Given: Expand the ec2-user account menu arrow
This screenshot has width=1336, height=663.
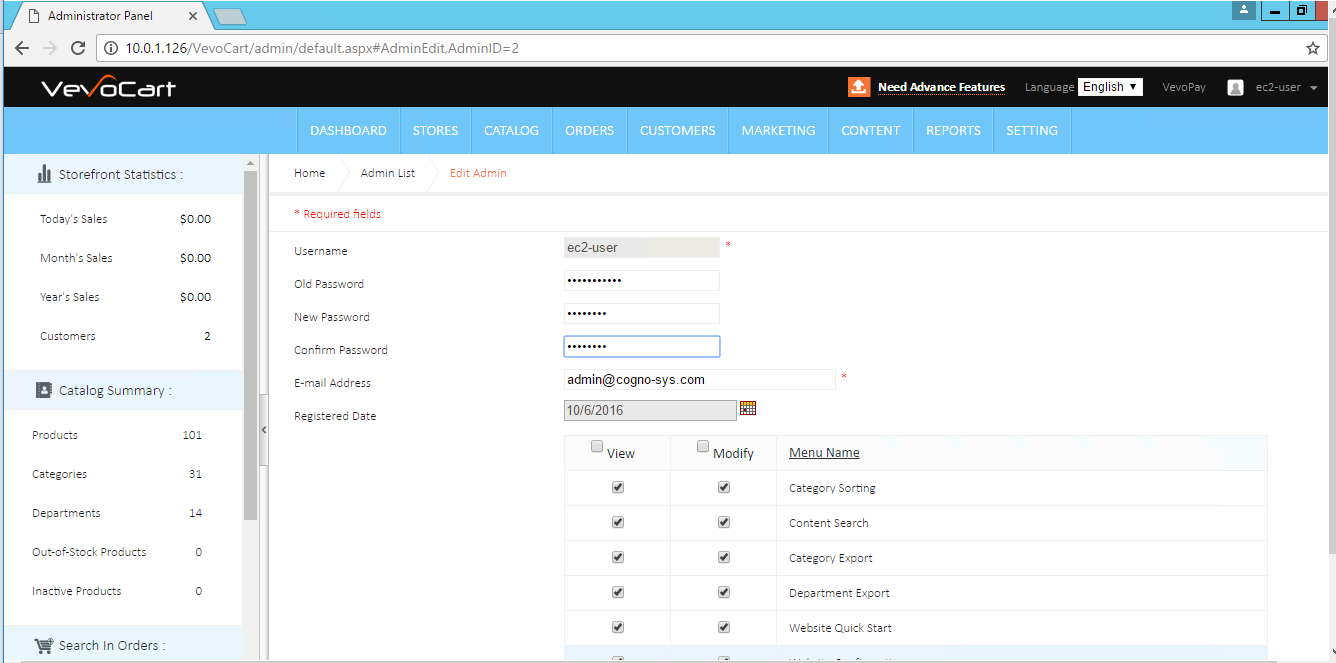Looking at the screenshot, I should [x=1313, y=88].
